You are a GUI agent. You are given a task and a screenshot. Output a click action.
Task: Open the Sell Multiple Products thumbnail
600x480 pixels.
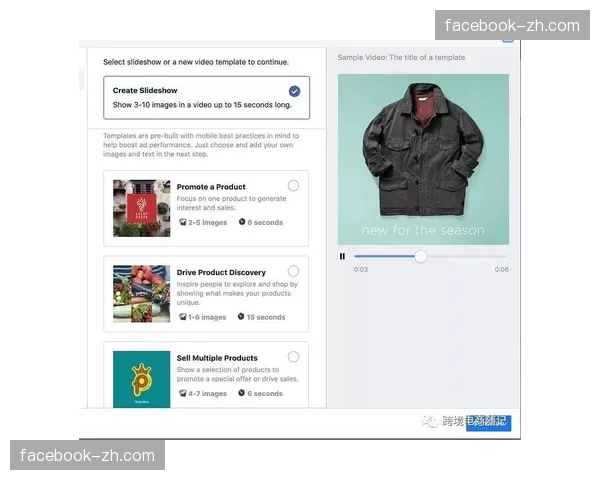click(142, 379)
